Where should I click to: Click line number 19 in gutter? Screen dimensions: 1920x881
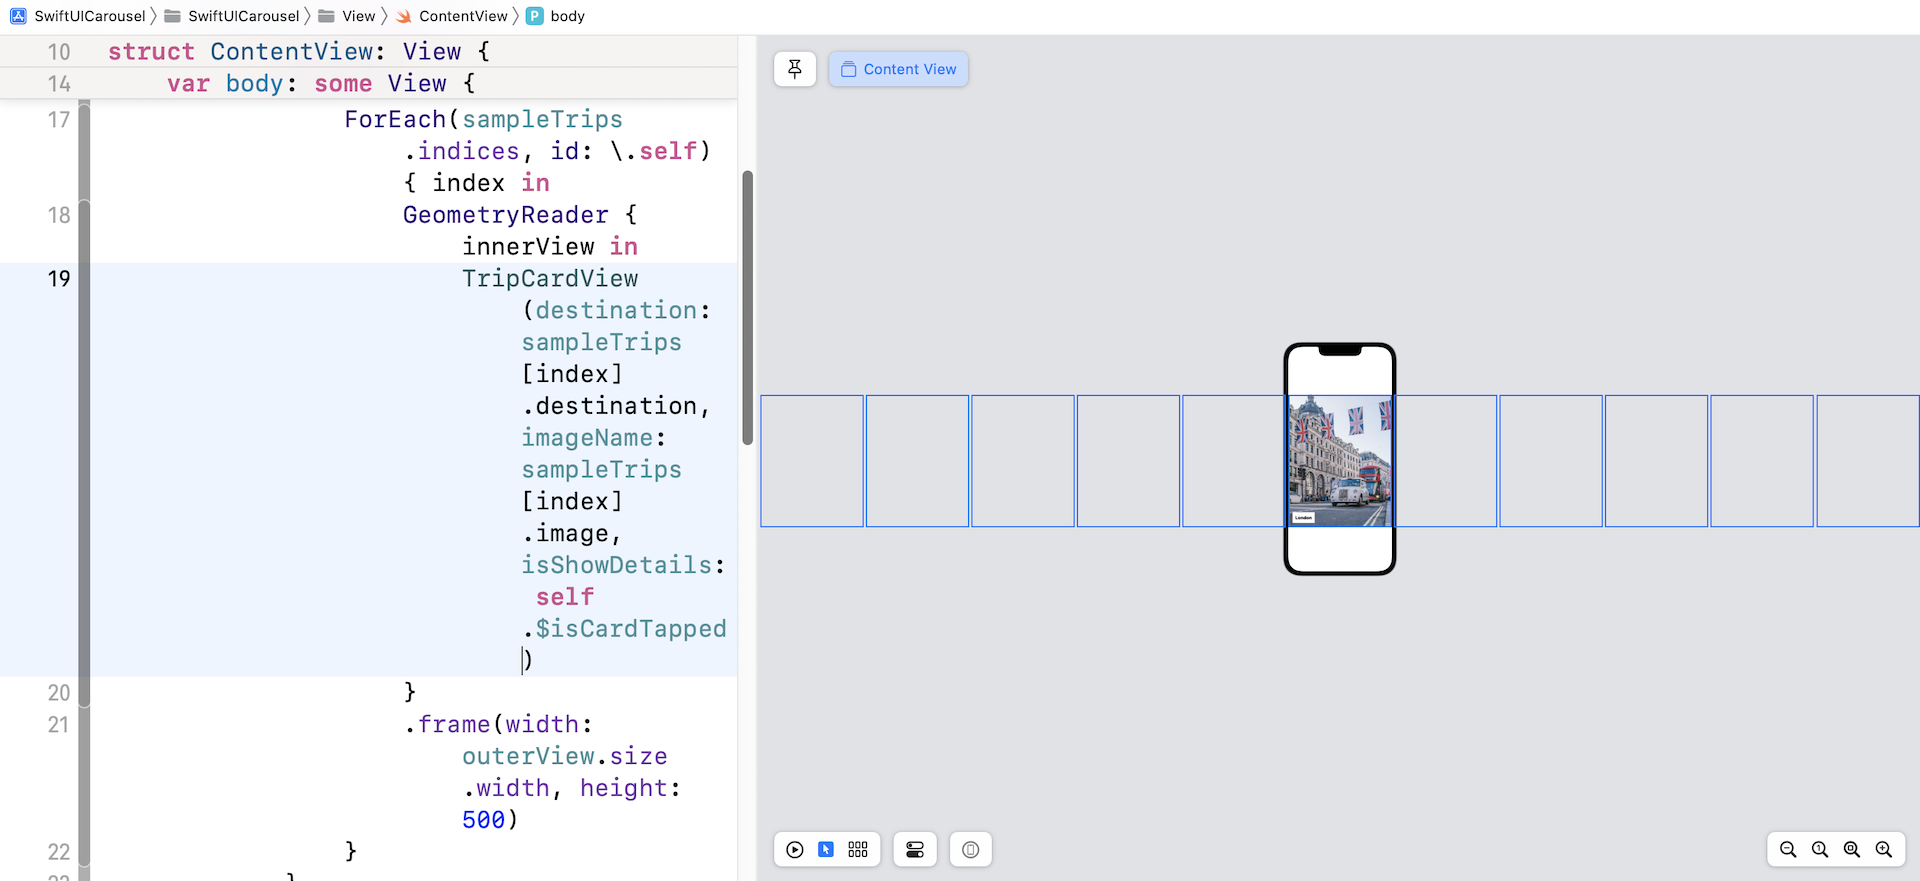(x=59, y=279)
